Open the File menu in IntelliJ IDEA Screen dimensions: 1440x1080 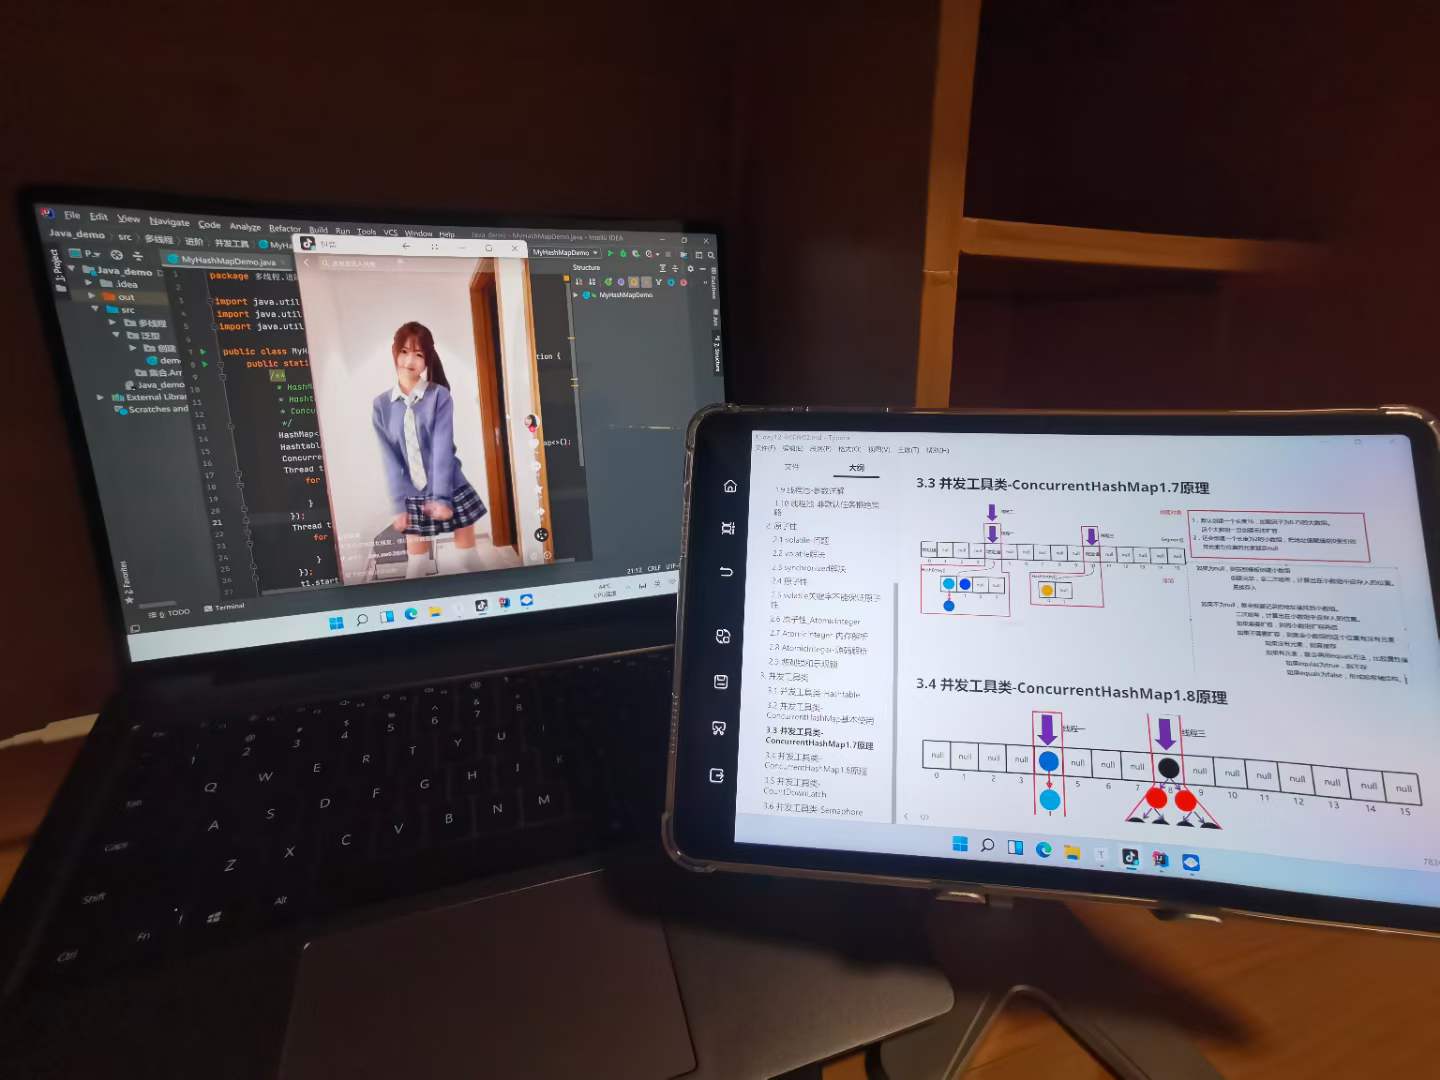[72, 215]
